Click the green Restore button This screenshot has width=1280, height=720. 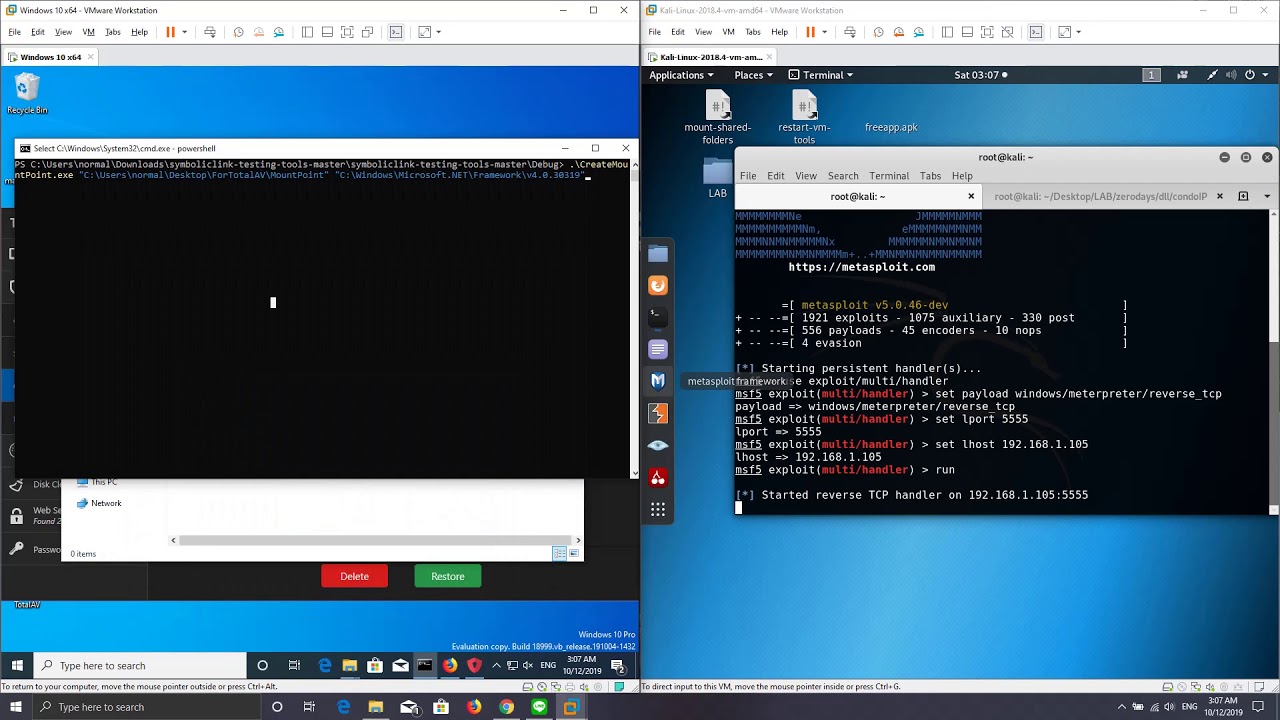pos(448,576)
